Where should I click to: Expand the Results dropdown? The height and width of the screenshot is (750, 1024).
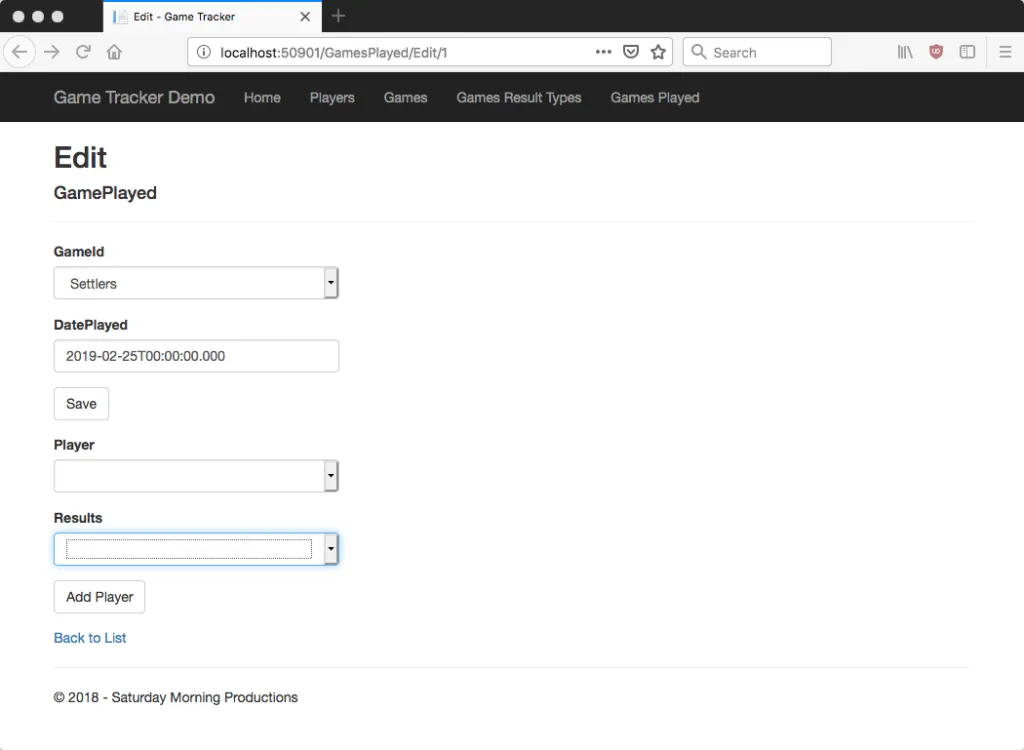tap(196, 549)
